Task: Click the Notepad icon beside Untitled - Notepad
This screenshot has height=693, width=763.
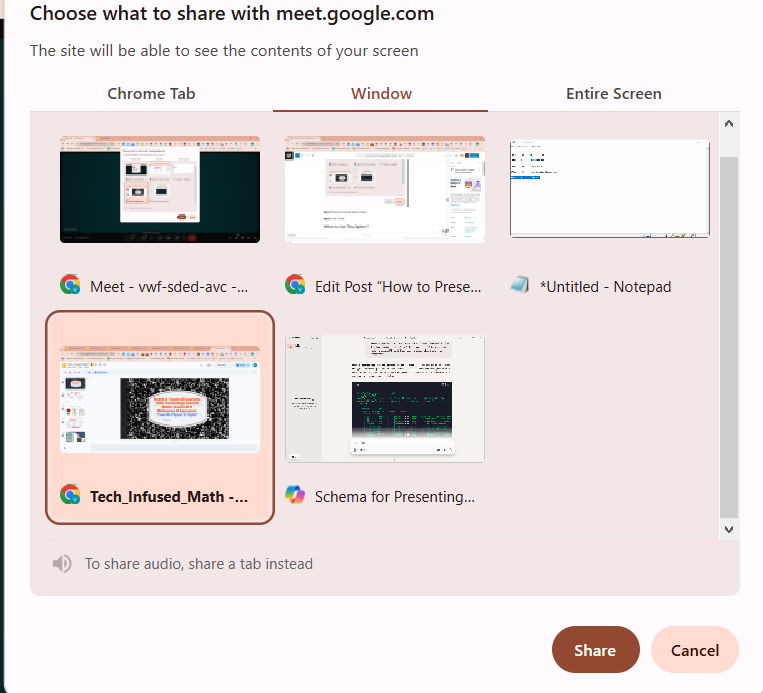Action: coord(520,285)
